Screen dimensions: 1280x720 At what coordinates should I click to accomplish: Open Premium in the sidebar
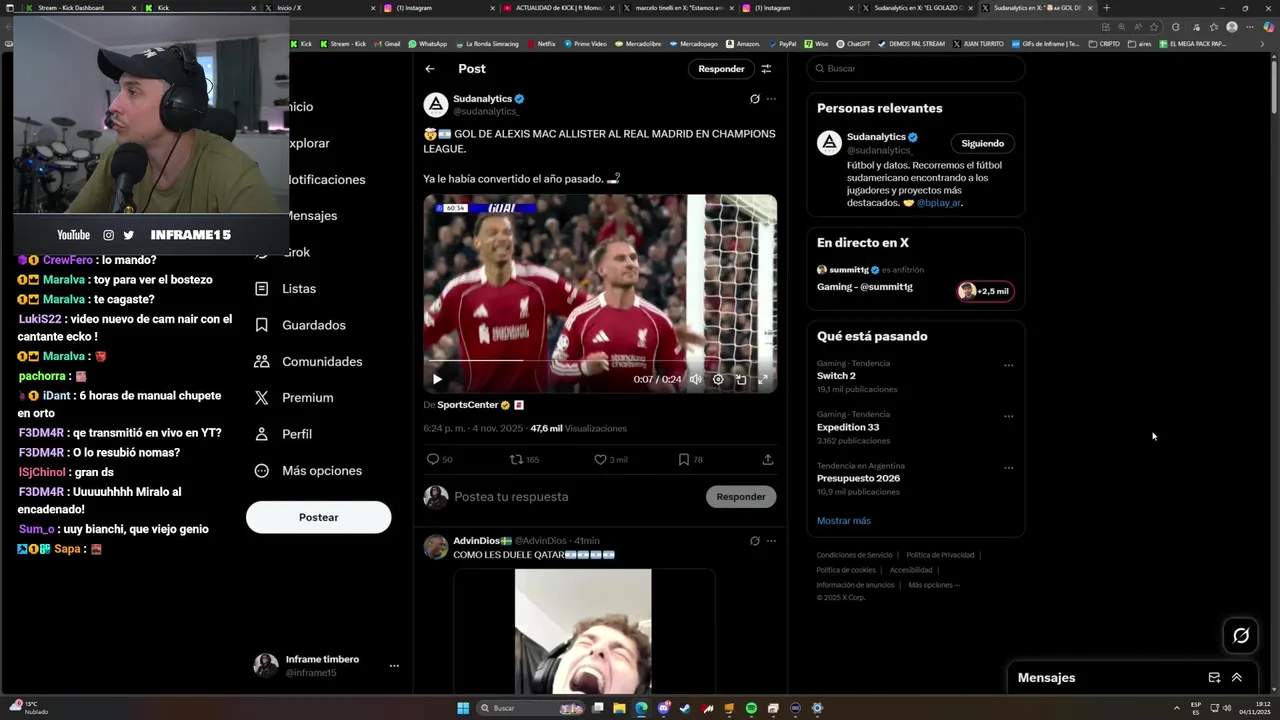(294, 398)
